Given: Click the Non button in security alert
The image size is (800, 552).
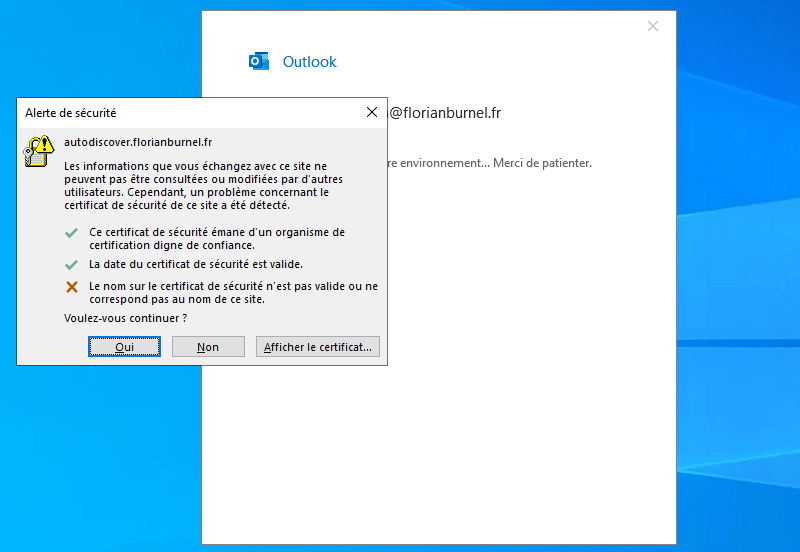Looking at the screenshot, I should tap(208, 347).
